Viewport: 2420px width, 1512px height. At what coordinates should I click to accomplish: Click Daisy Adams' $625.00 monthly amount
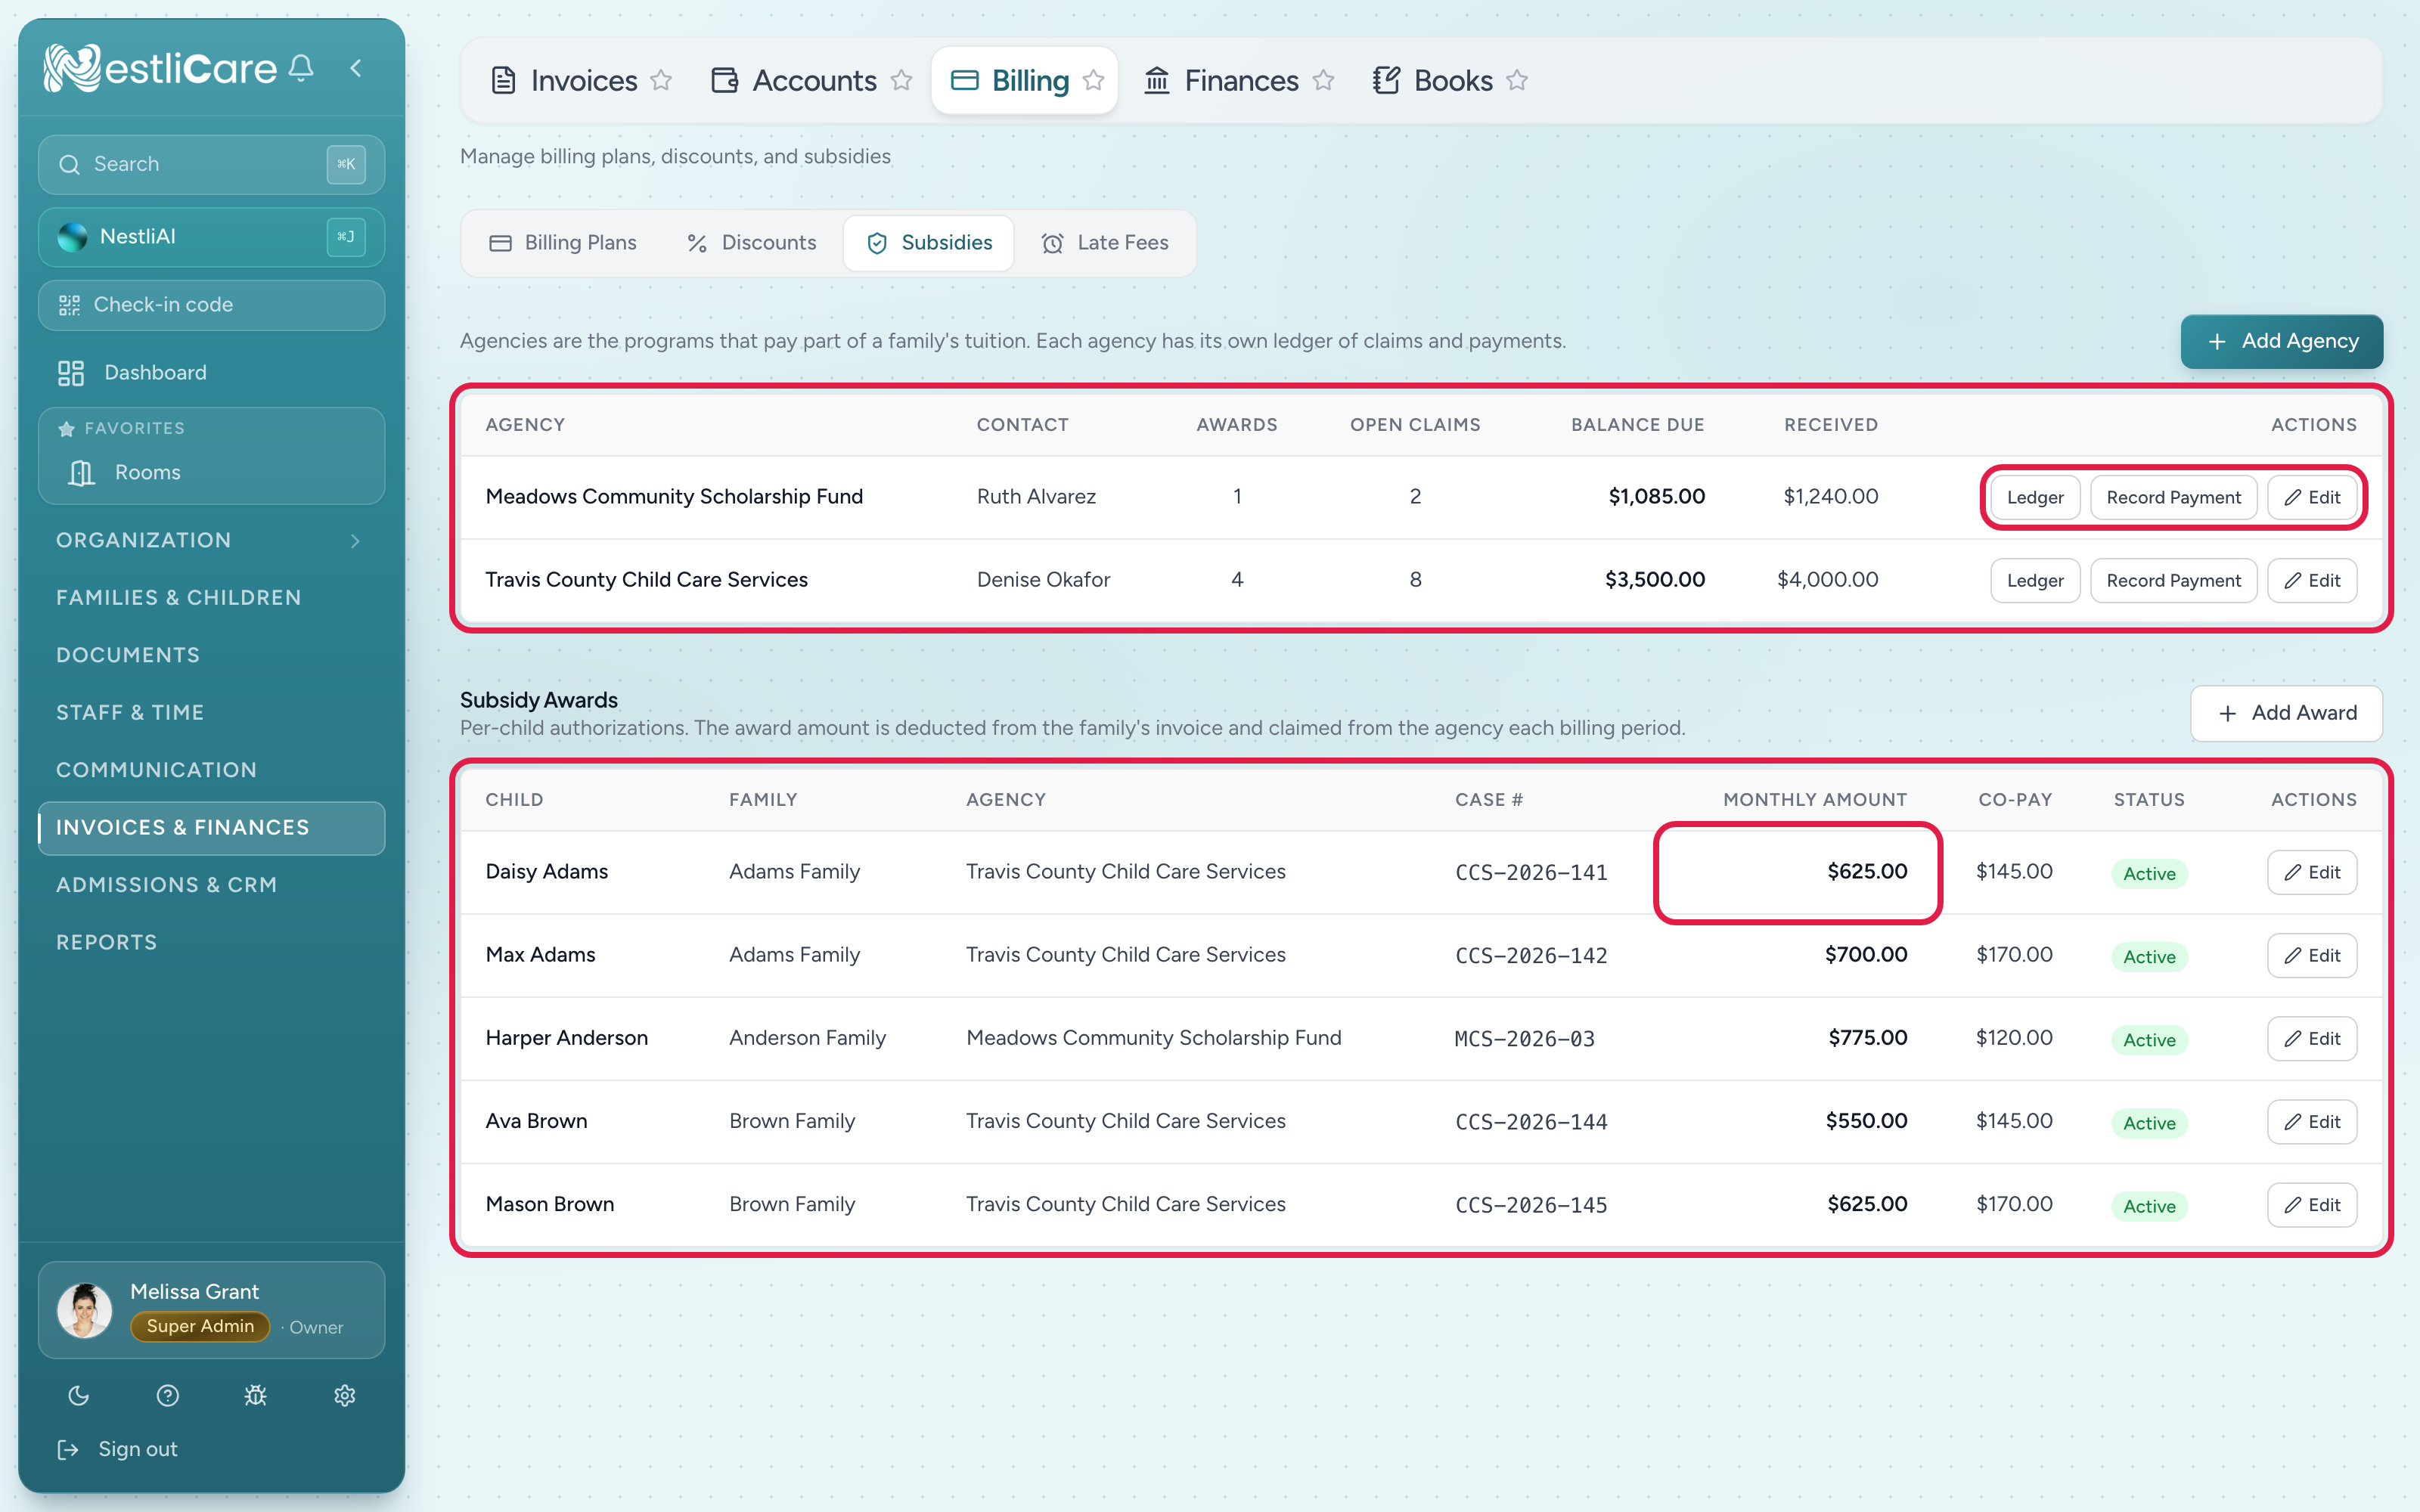pyautogui.click(x=1867, y=872)
